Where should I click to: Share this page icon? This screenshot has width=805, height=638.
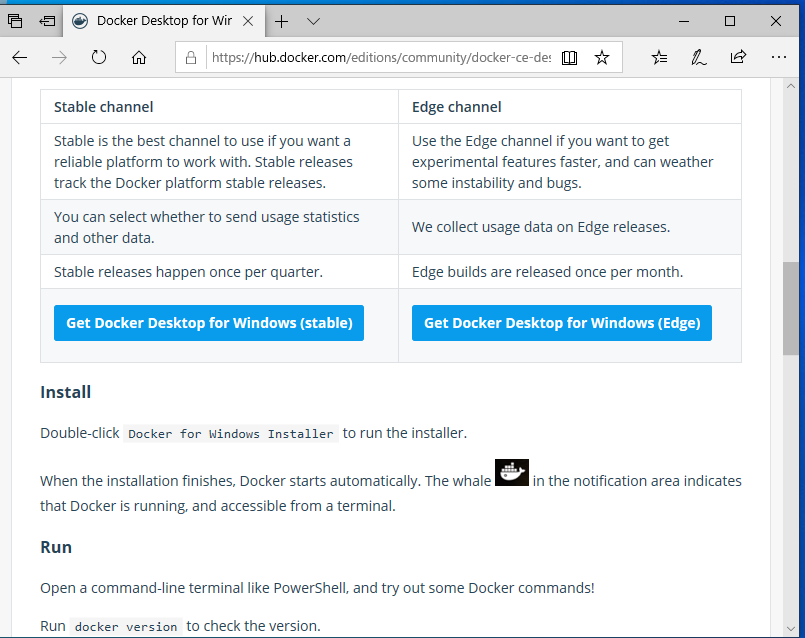pos(738,57)
